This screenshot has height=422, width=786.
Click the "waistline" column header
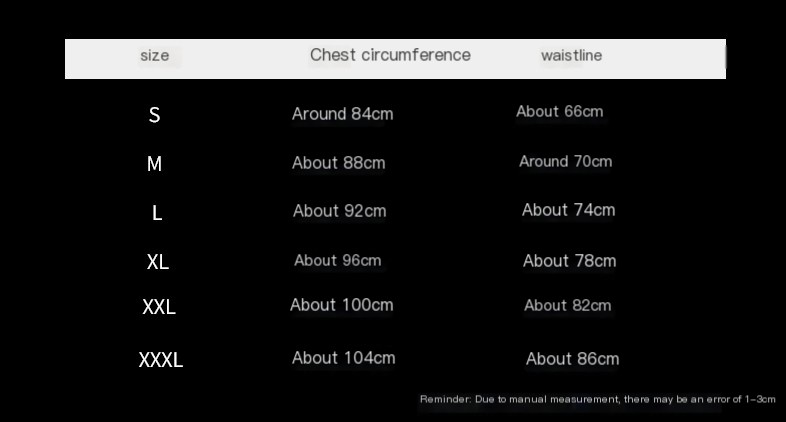point(571,56)
